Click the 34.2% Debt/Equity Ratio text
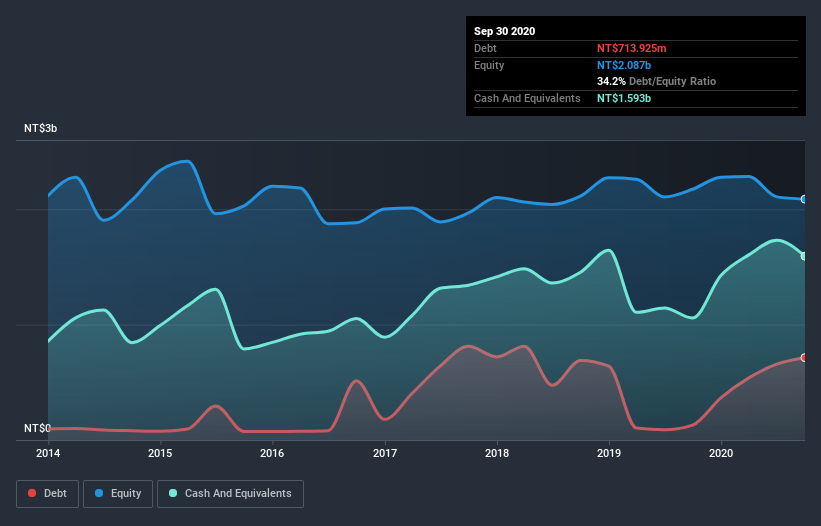The height and width of the screenshot is (526, 821). tap(656, 81)
